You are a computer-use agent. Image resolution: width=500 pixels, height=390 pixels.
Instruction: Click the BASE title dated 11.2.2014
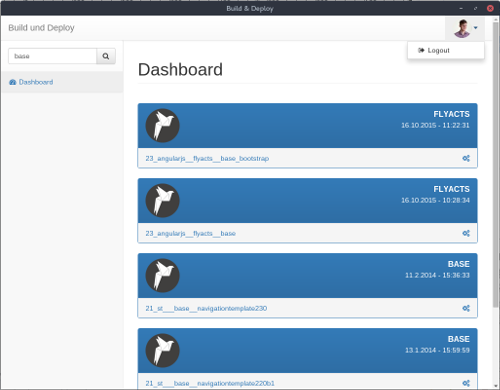click(459, 264)
